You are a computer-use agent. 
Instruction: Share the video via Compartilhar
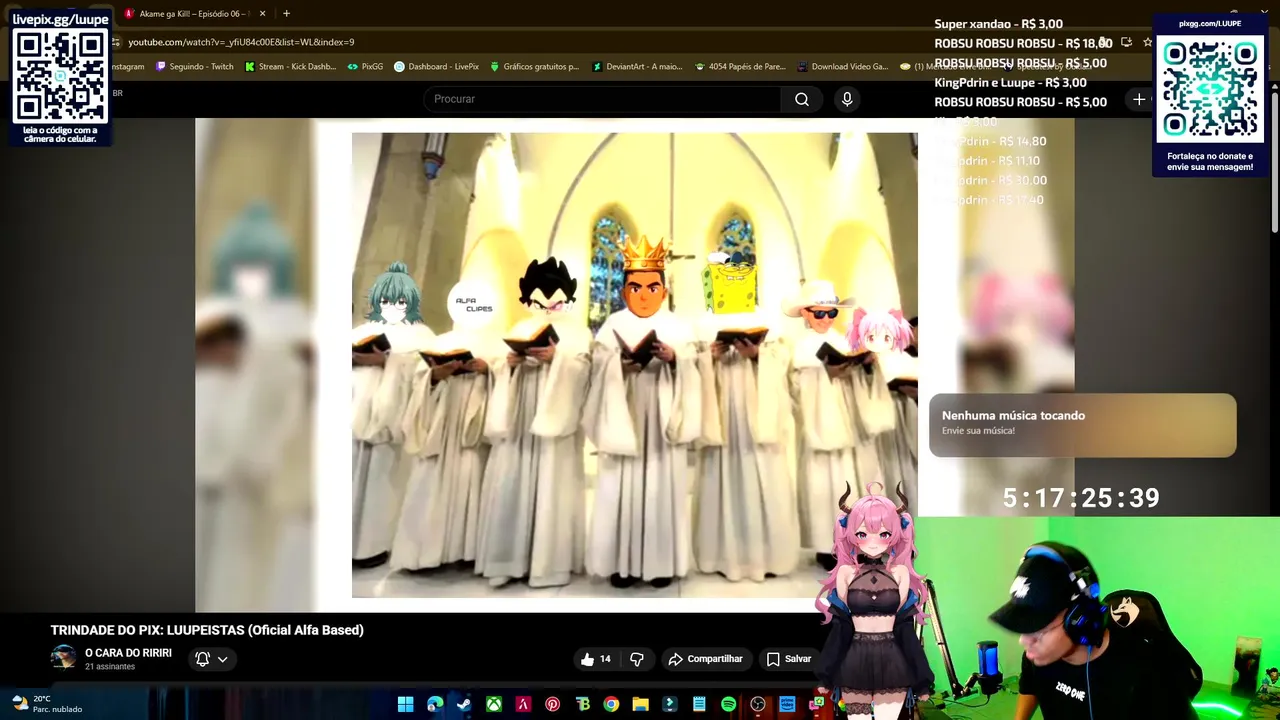pos(706,659)
